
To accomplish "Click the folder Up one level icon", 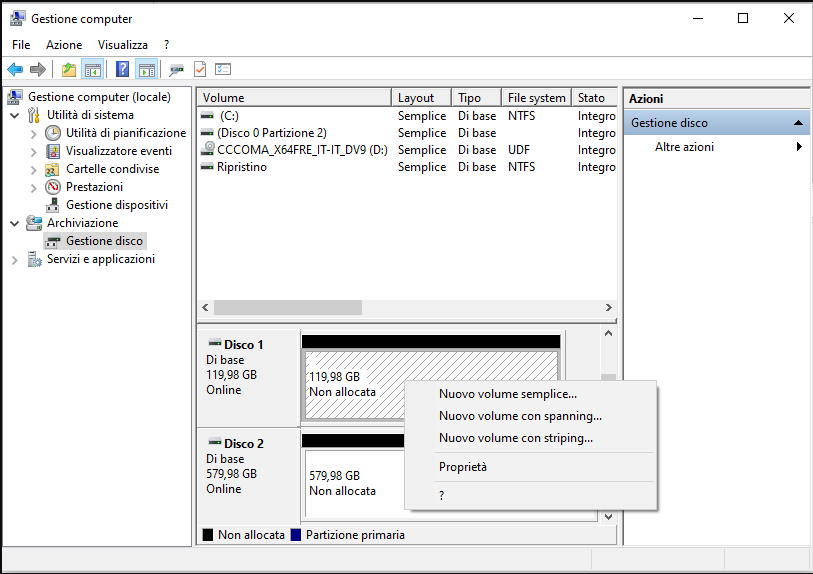I will 68,69.
